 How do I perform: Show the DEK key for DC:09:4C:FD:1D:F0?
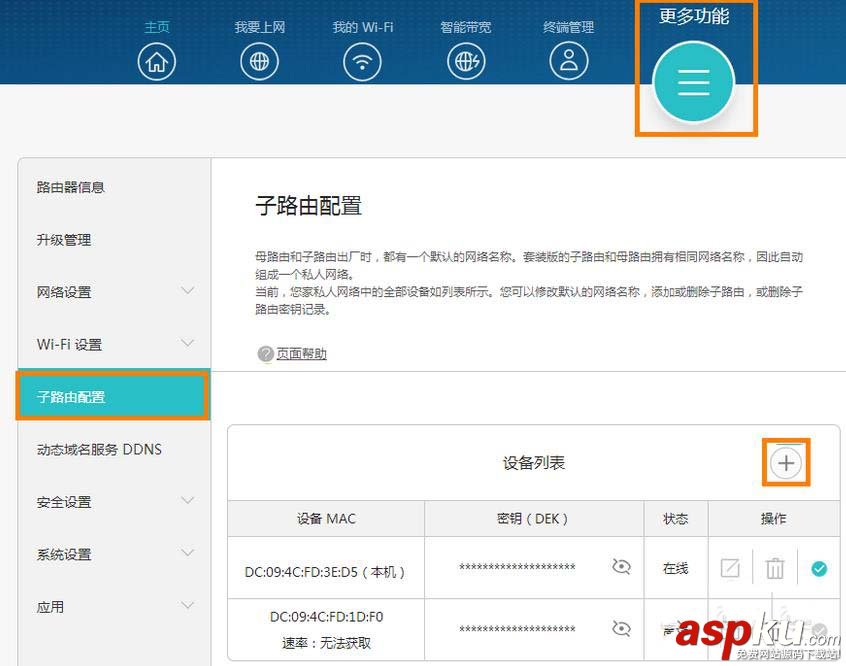tap(620, 629)
